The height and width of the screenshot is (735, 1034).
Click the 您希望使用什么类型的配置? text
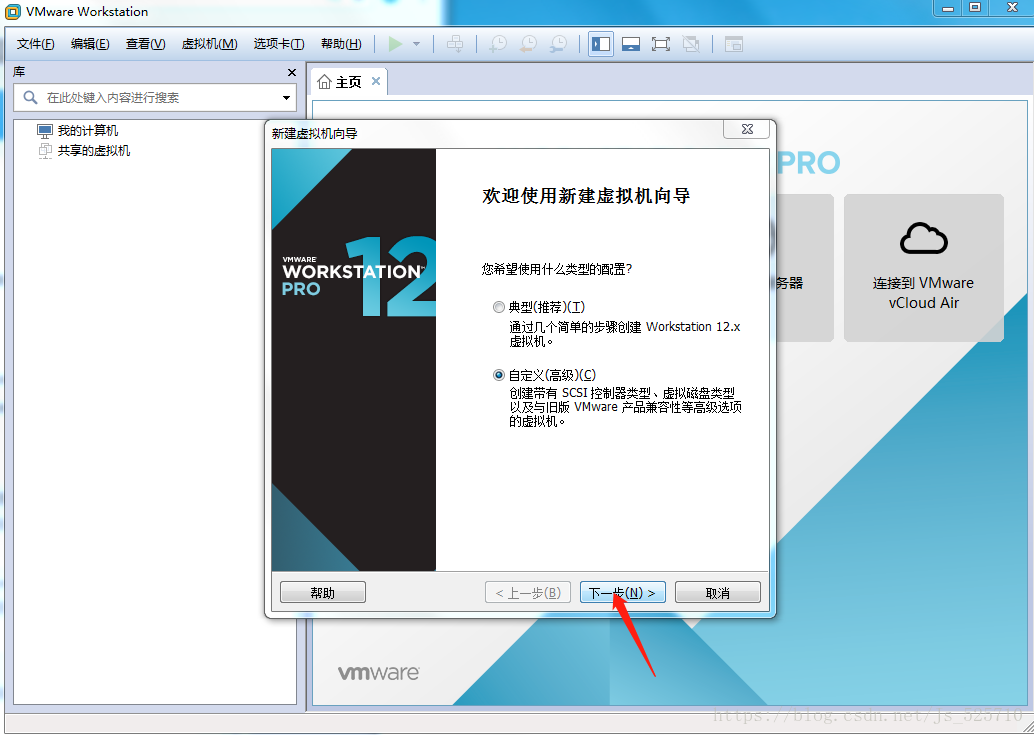click(x=557, y=269)
